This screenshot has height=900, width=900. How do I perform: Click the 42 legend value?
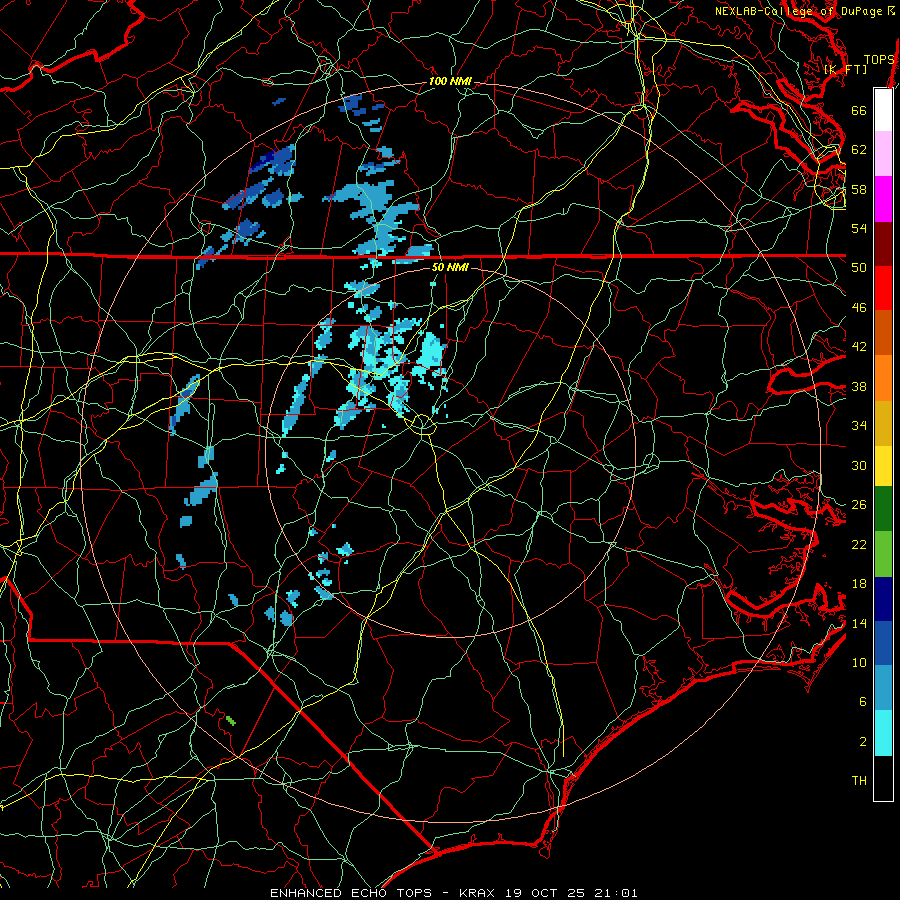pyautogui.click(x=859, y=347)
